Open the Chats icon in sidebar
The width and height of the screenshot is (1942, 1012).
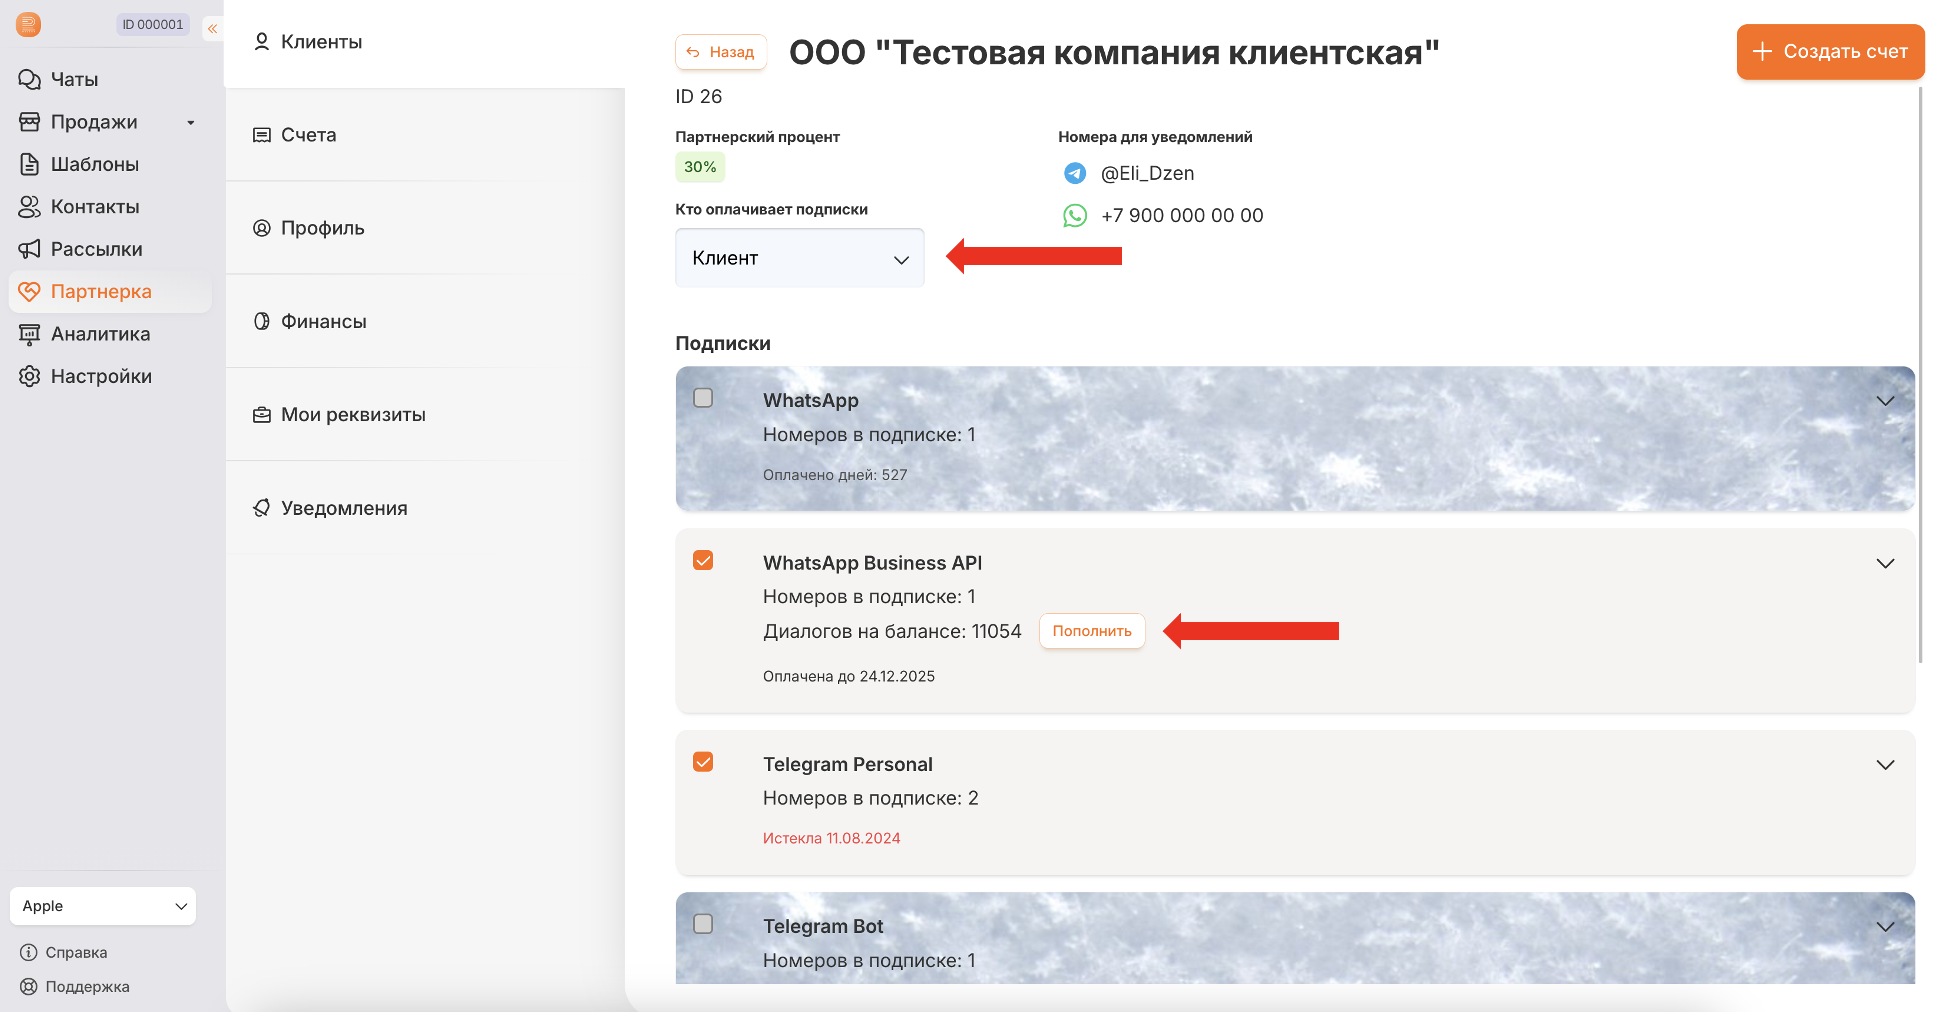[30, 80]
